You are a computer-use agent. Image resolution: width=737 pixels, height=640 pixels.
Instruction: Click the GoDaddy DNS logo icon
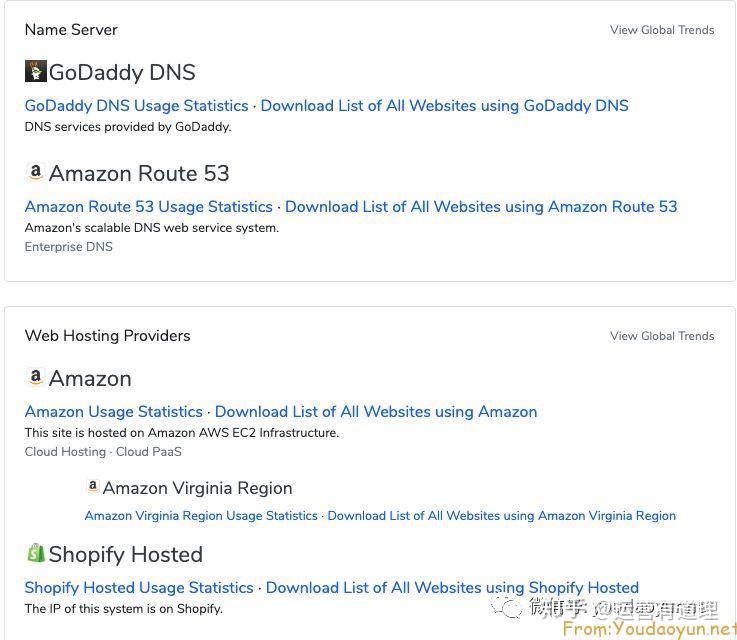click(36, 71)
